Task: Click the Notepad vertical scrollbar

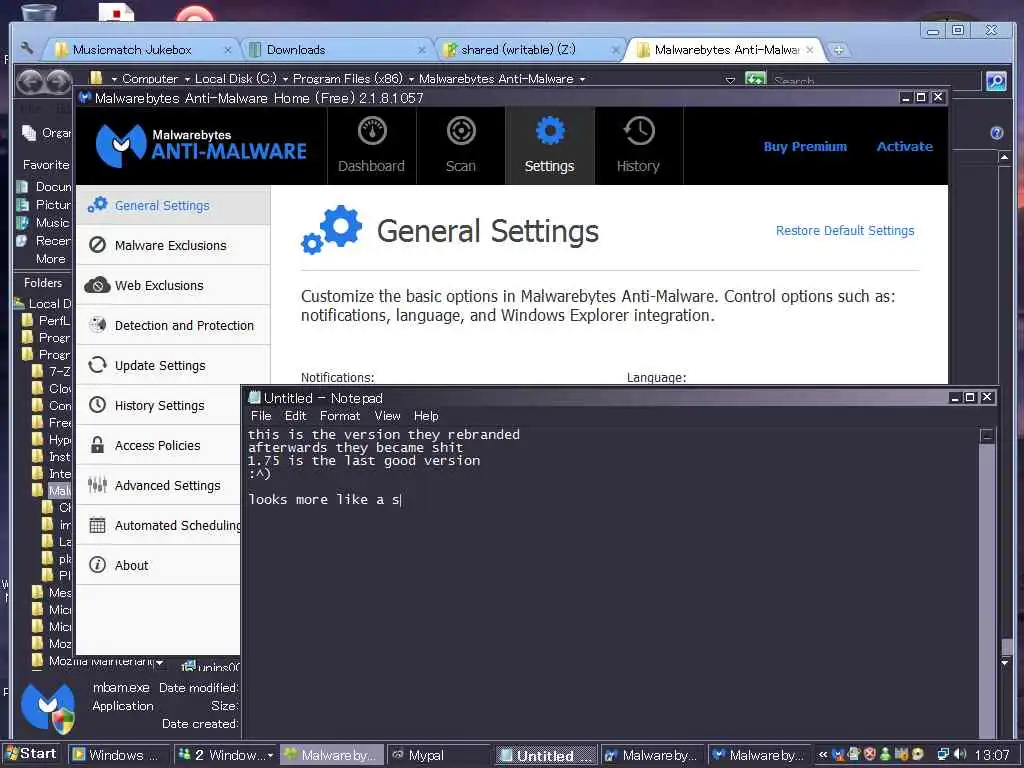Action: point(987,583)
